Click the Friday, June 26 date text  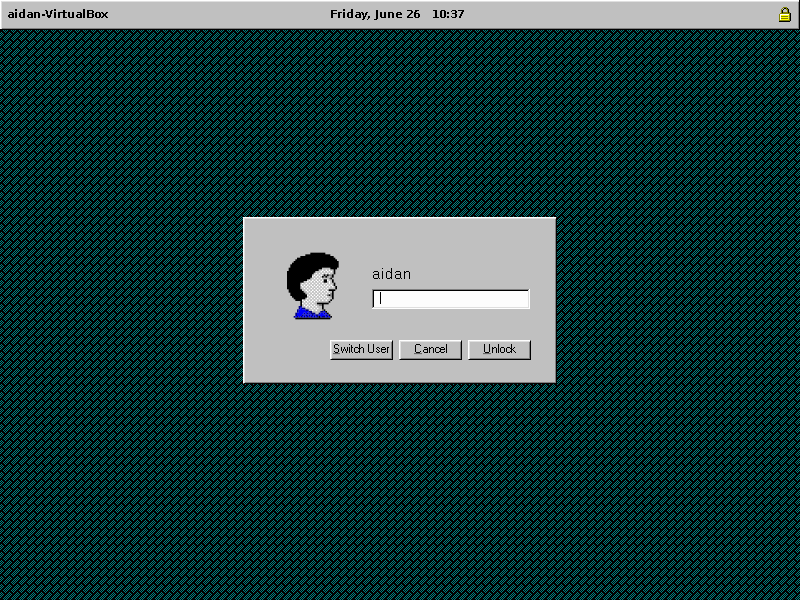[x=375, y=14]
